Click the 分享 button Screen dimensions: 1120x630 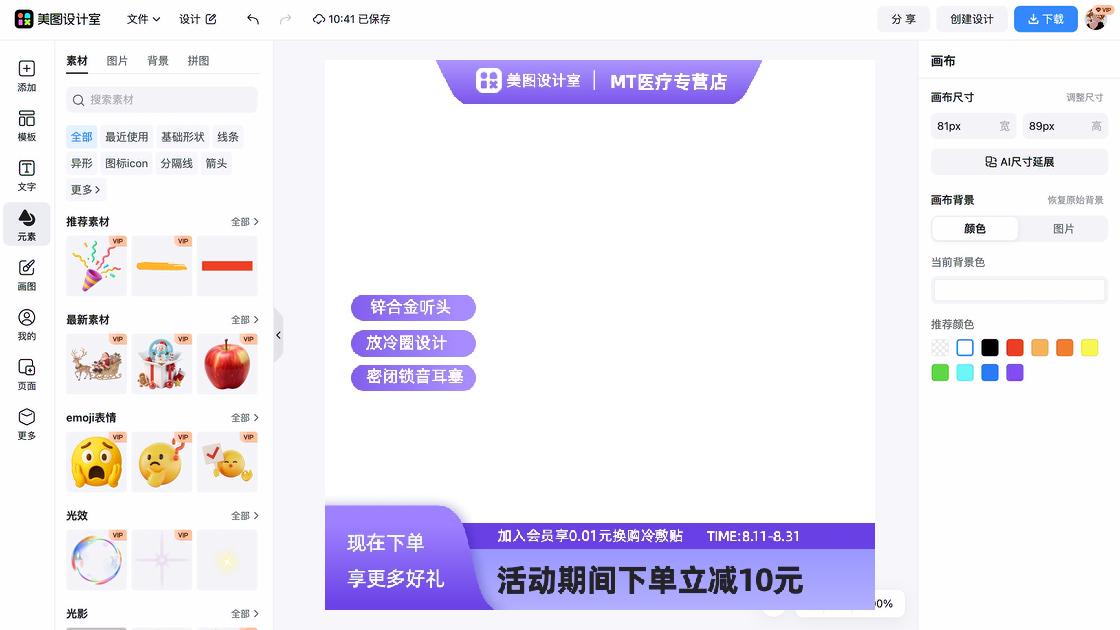click(x=903, y=19)
